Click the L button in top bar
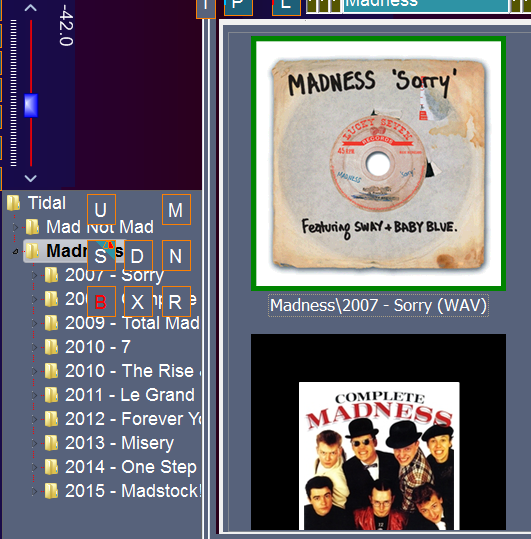Image resolution: width=531 pixels, height=539 pixels. pyautogui.click(x=286, y=7)
